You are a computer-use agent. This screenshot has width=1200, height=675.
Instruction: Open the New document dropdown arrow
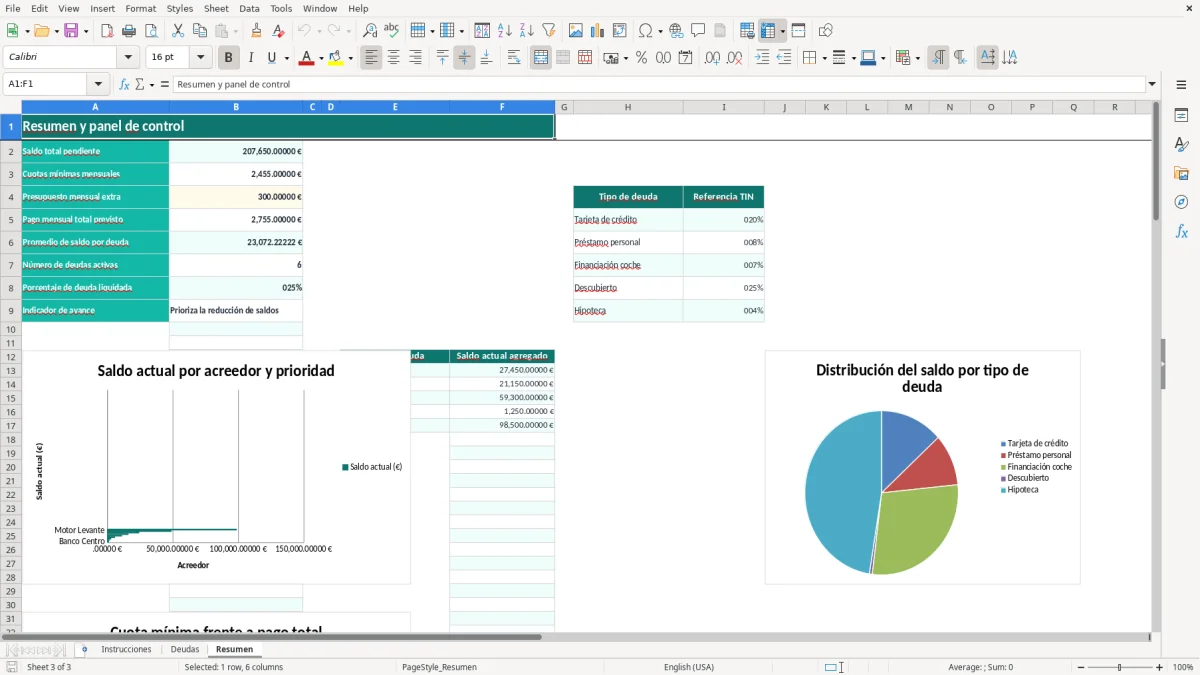coord(26,31)
